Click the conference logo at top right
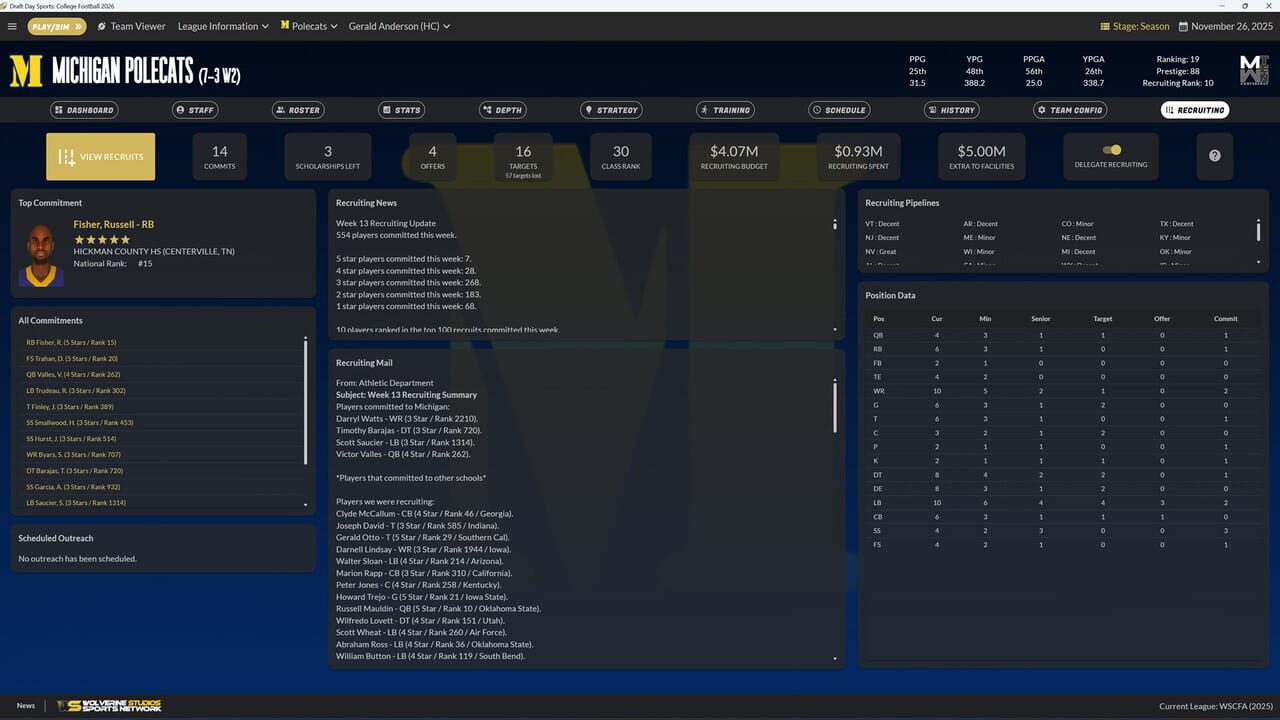 point(1253,69)
